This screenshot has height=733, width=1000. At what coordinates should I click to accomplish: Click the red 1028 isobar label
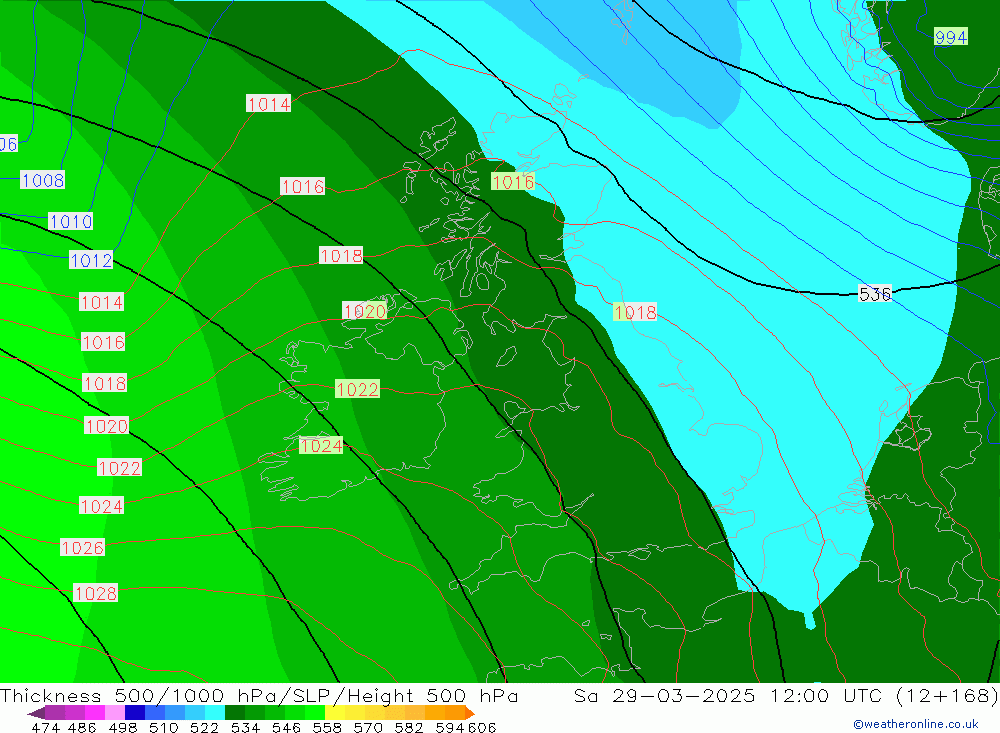[96, 594]
